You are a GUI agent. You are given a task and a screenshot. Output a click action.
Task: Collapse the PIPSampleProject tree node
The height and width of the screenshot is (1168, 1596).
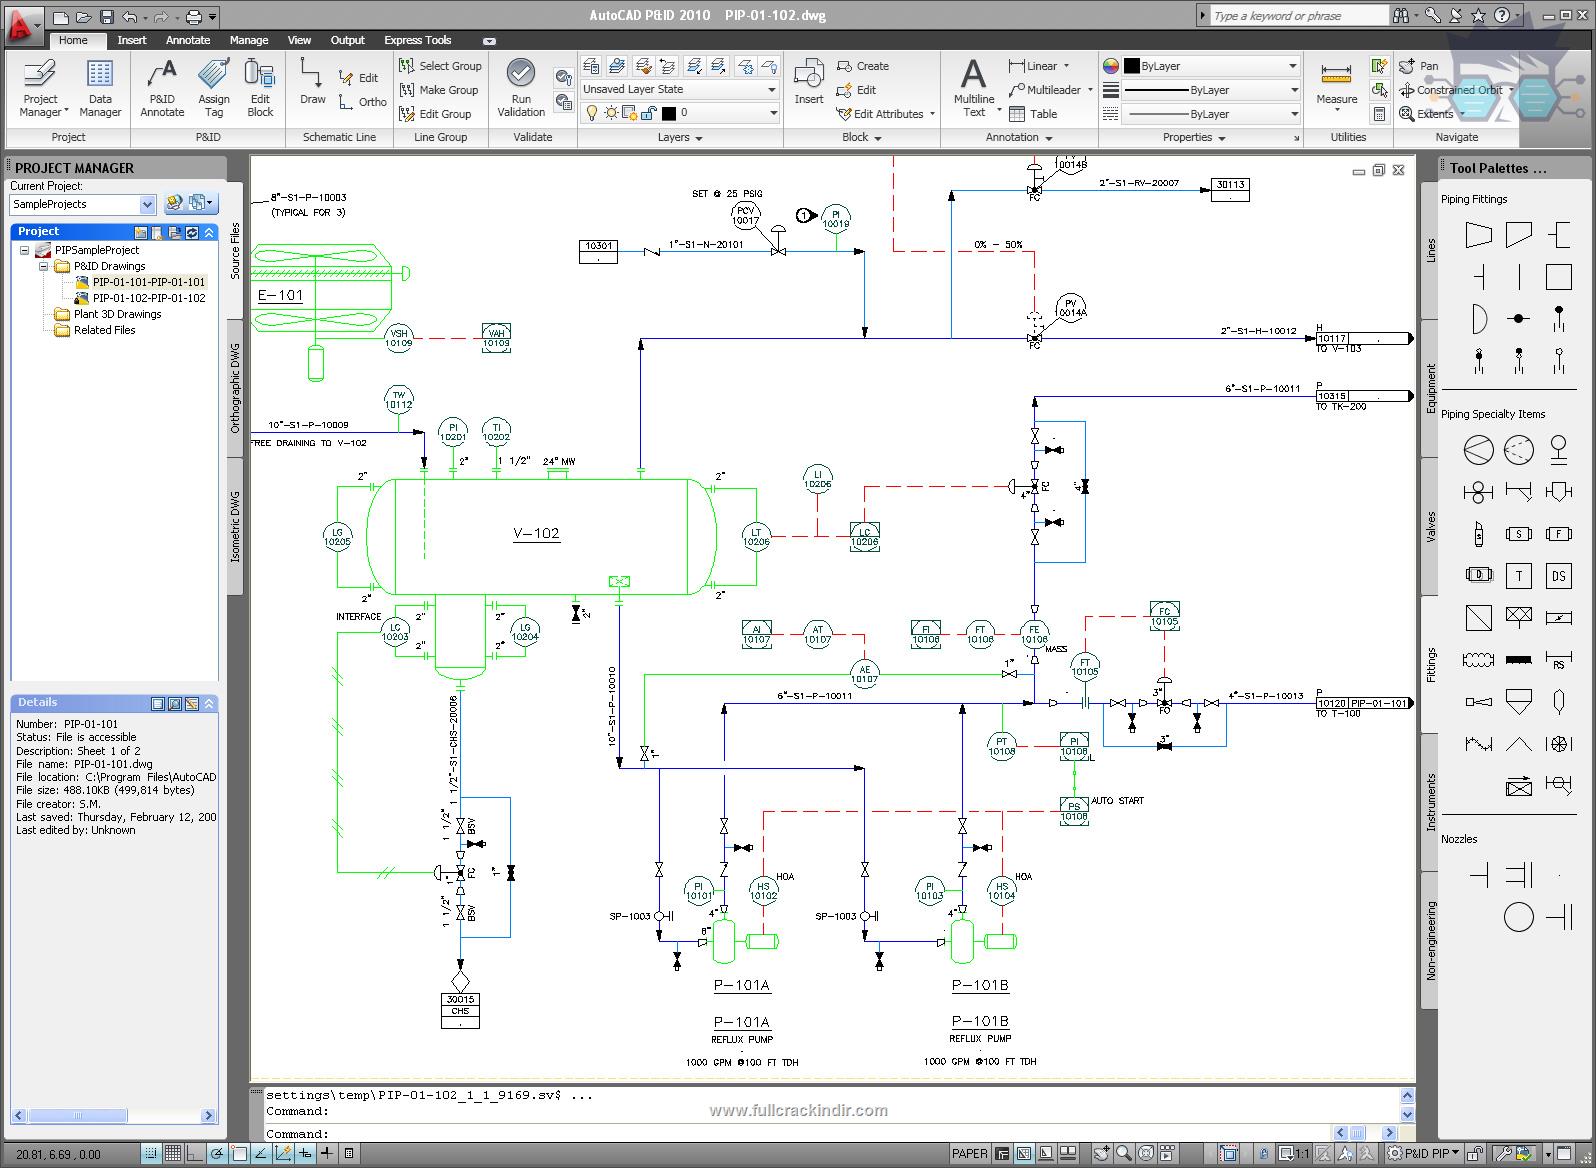click(25, 250)
